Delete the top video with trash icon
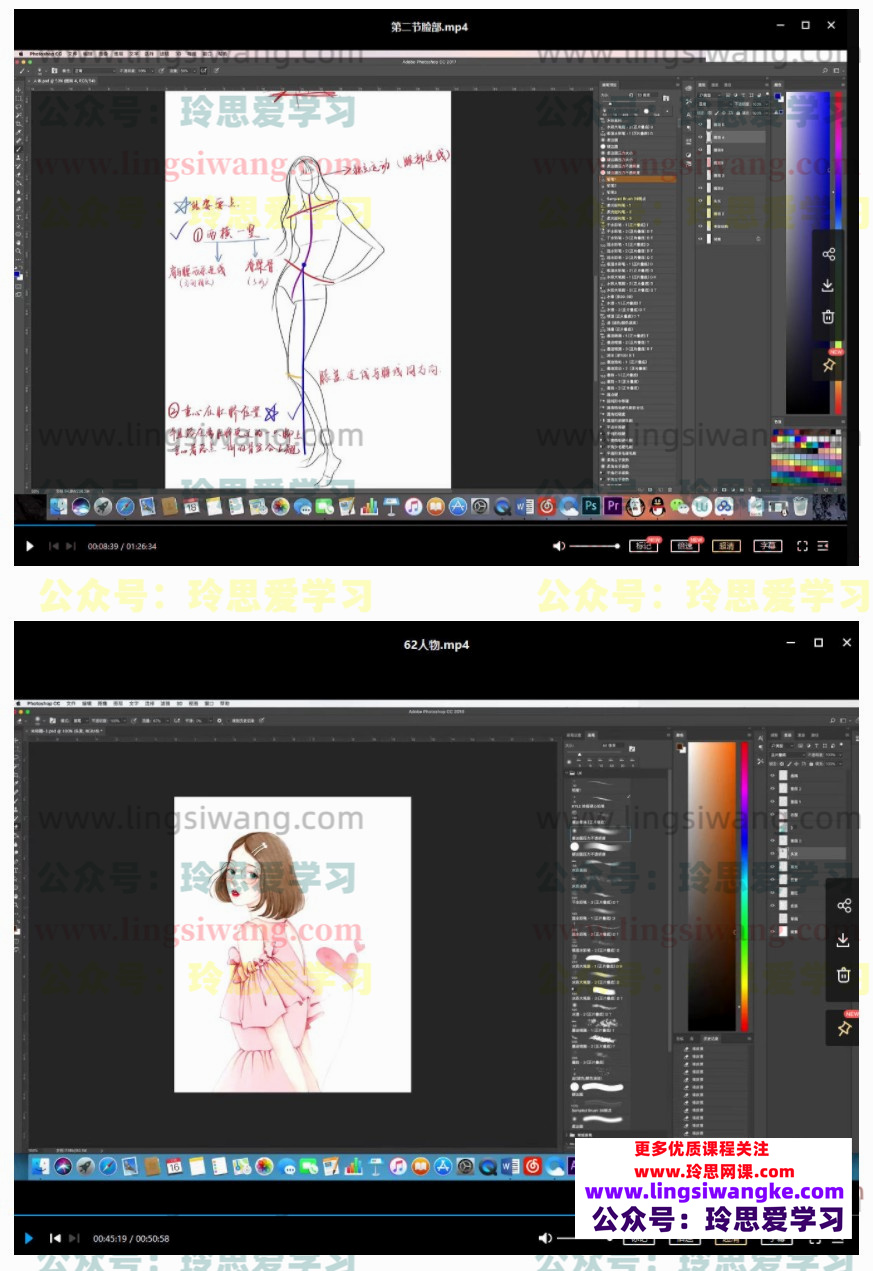873x1271 pixels. coord(828,317)
